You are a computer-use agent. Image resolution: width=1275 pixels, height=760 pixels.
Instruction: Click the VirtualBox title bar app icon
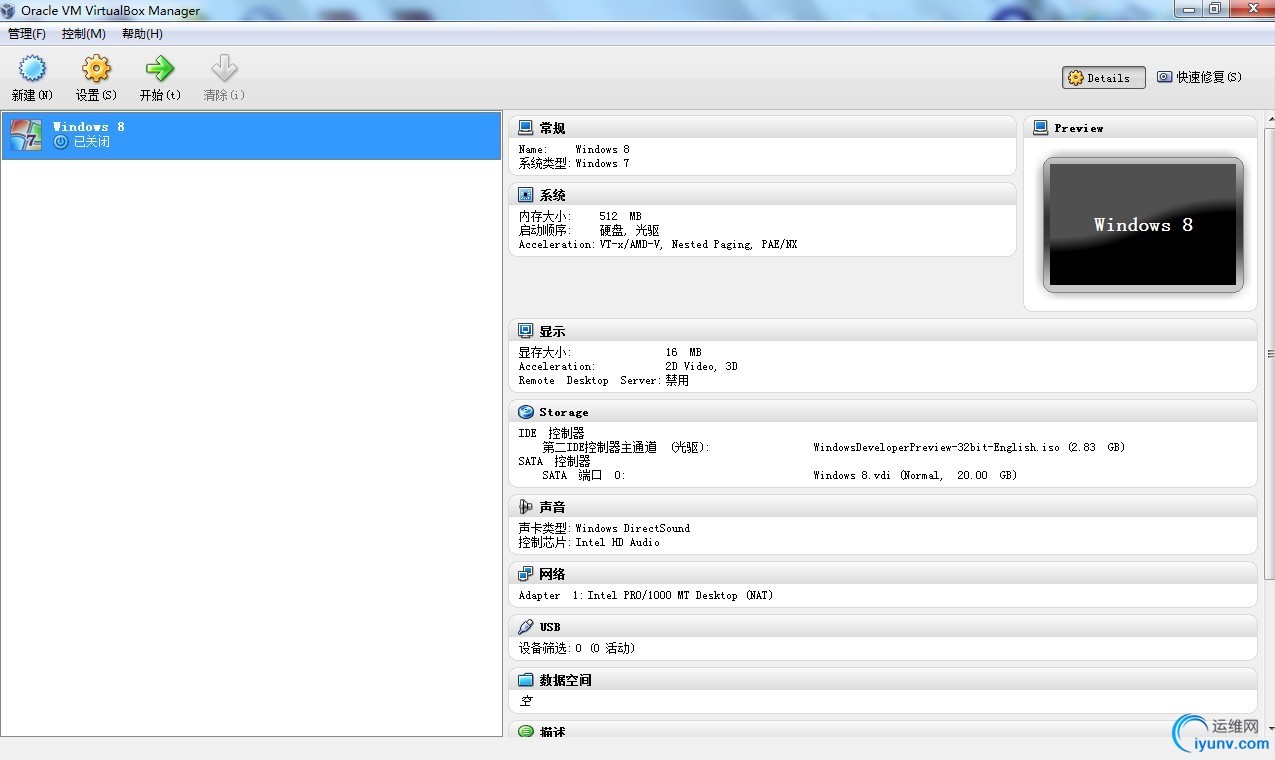[9, 11]
